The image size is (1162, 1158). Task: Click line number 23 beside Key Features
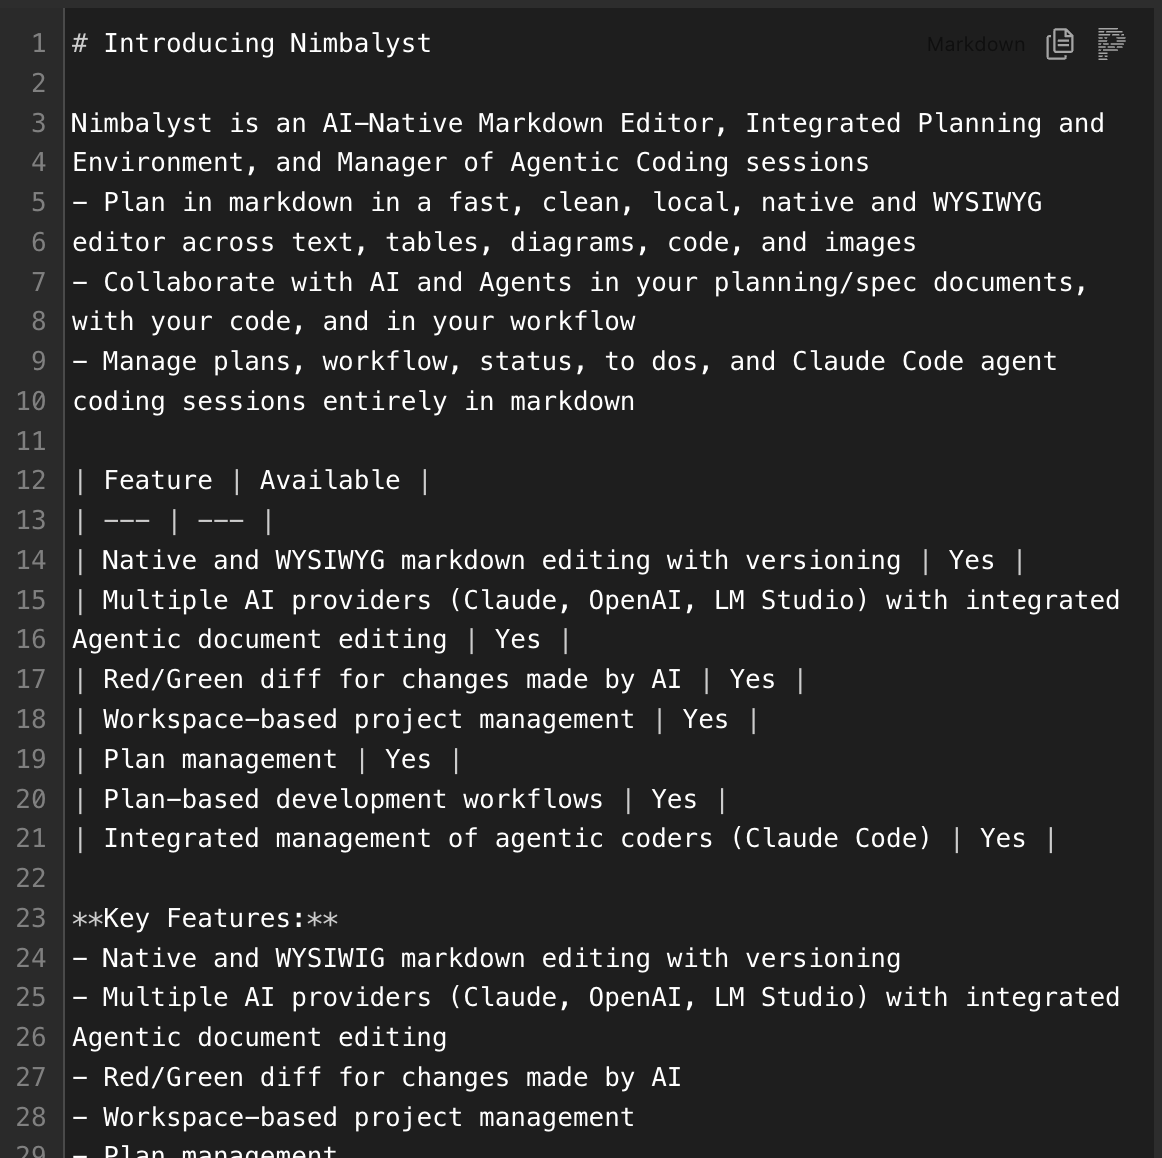pos(31,918)
